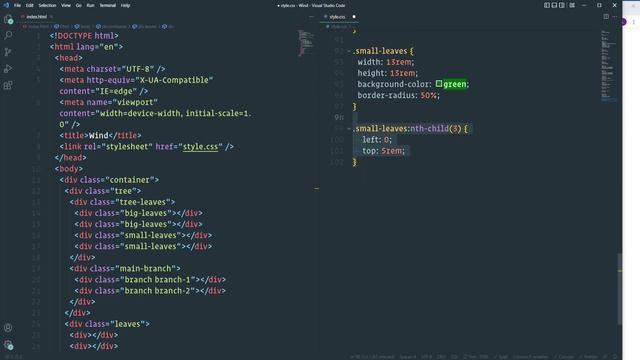640x360 pixels.
Task: Place cursor on 'height: 13rem;' line
Action: coord(388,73)
